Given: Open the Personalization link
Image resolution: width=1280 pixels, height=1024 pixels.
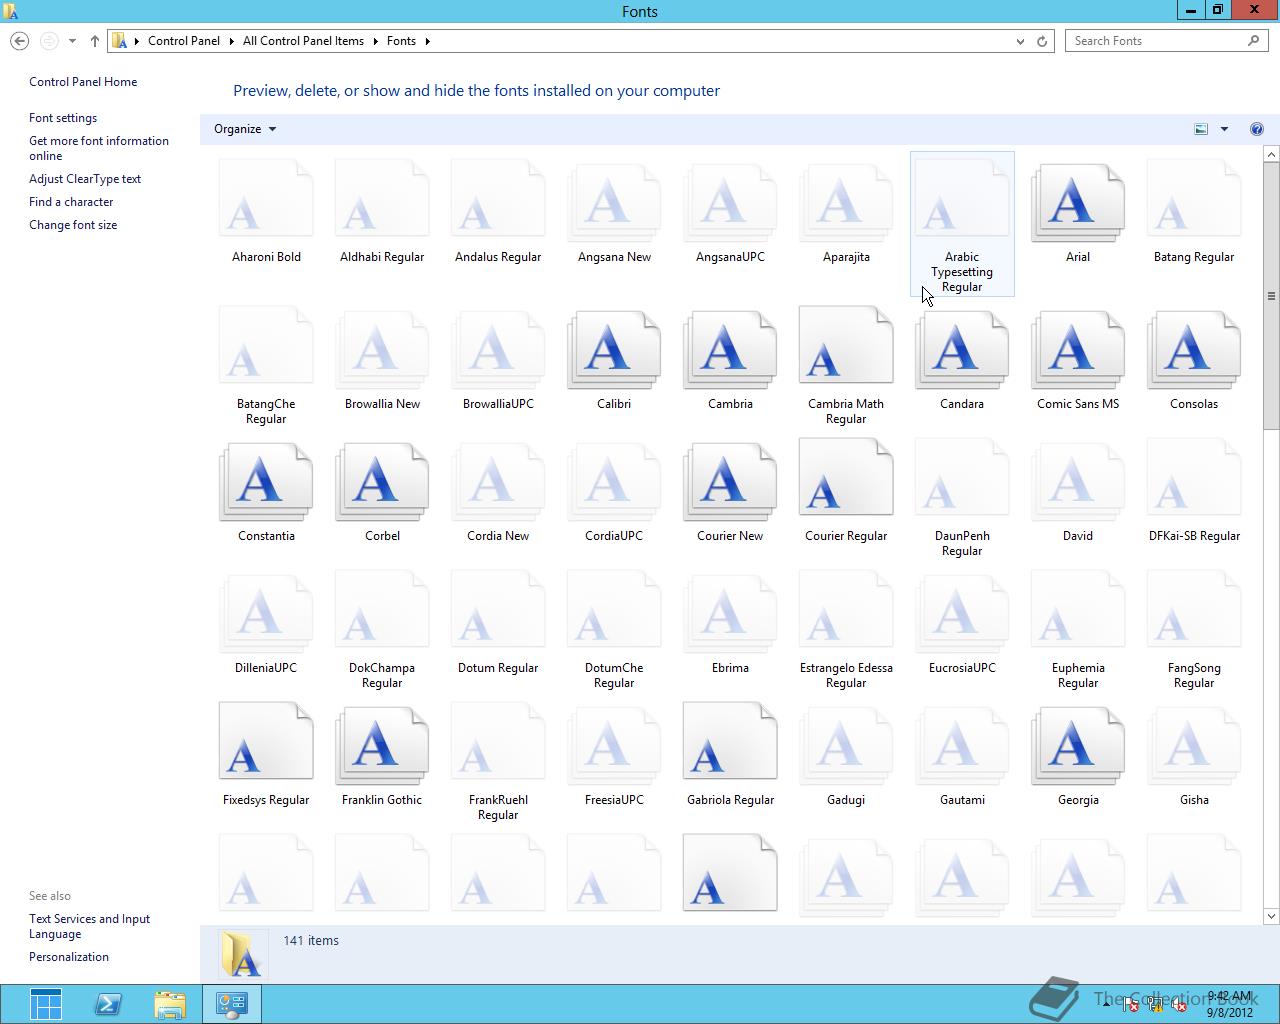Looking at the screenshot, I should 69,957.
